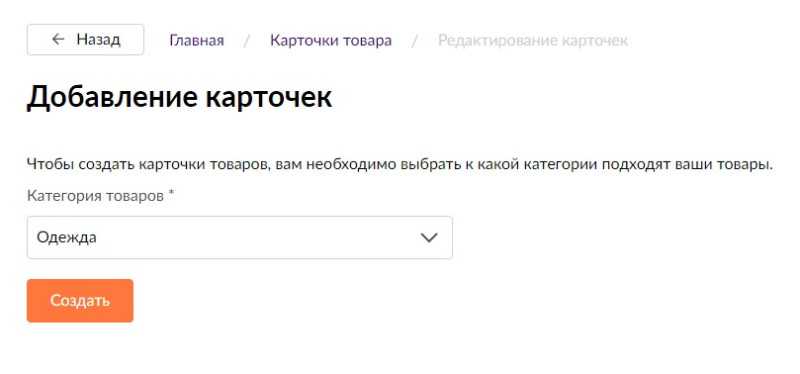The width and height of the screenshot is (800, 374).
Task: Select the Редактирование карточек breadcrumb item
Action: coord(533,40)
